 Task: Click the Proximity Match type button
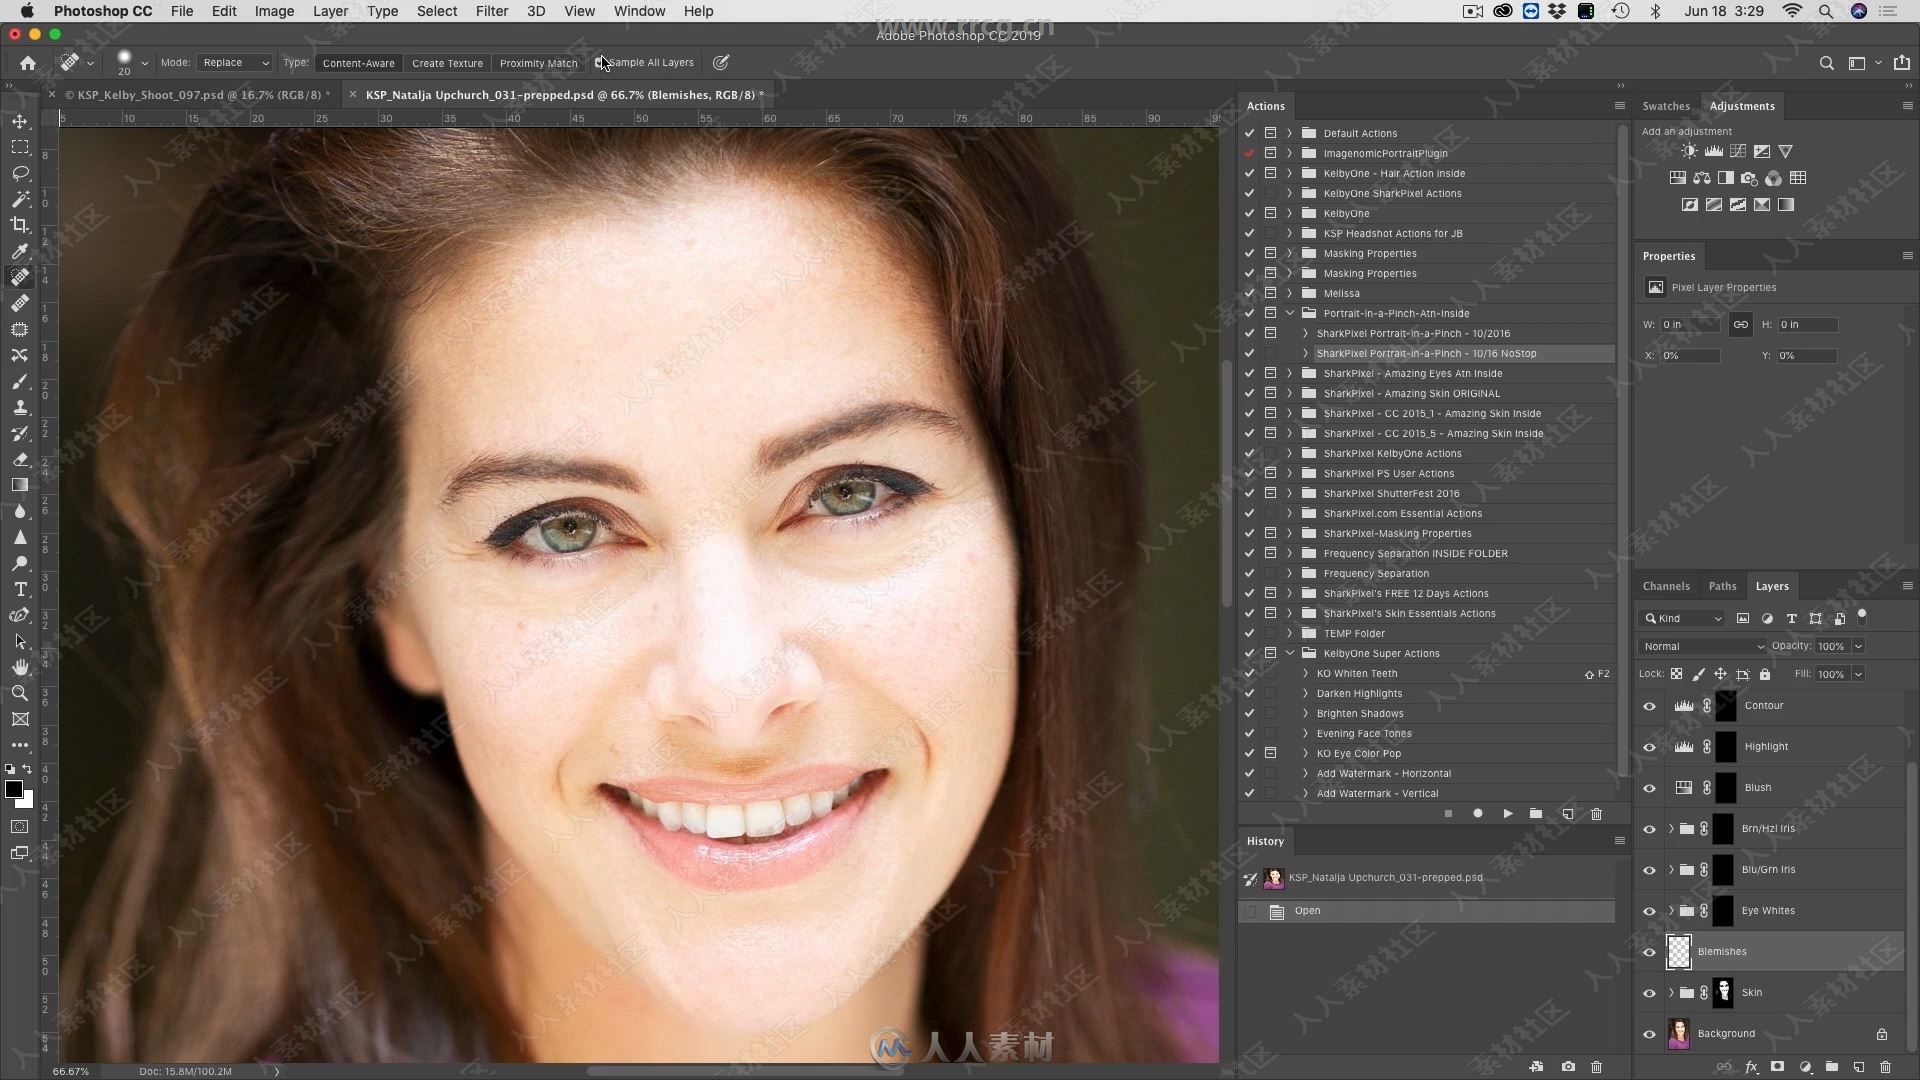[x=538, y=62]
